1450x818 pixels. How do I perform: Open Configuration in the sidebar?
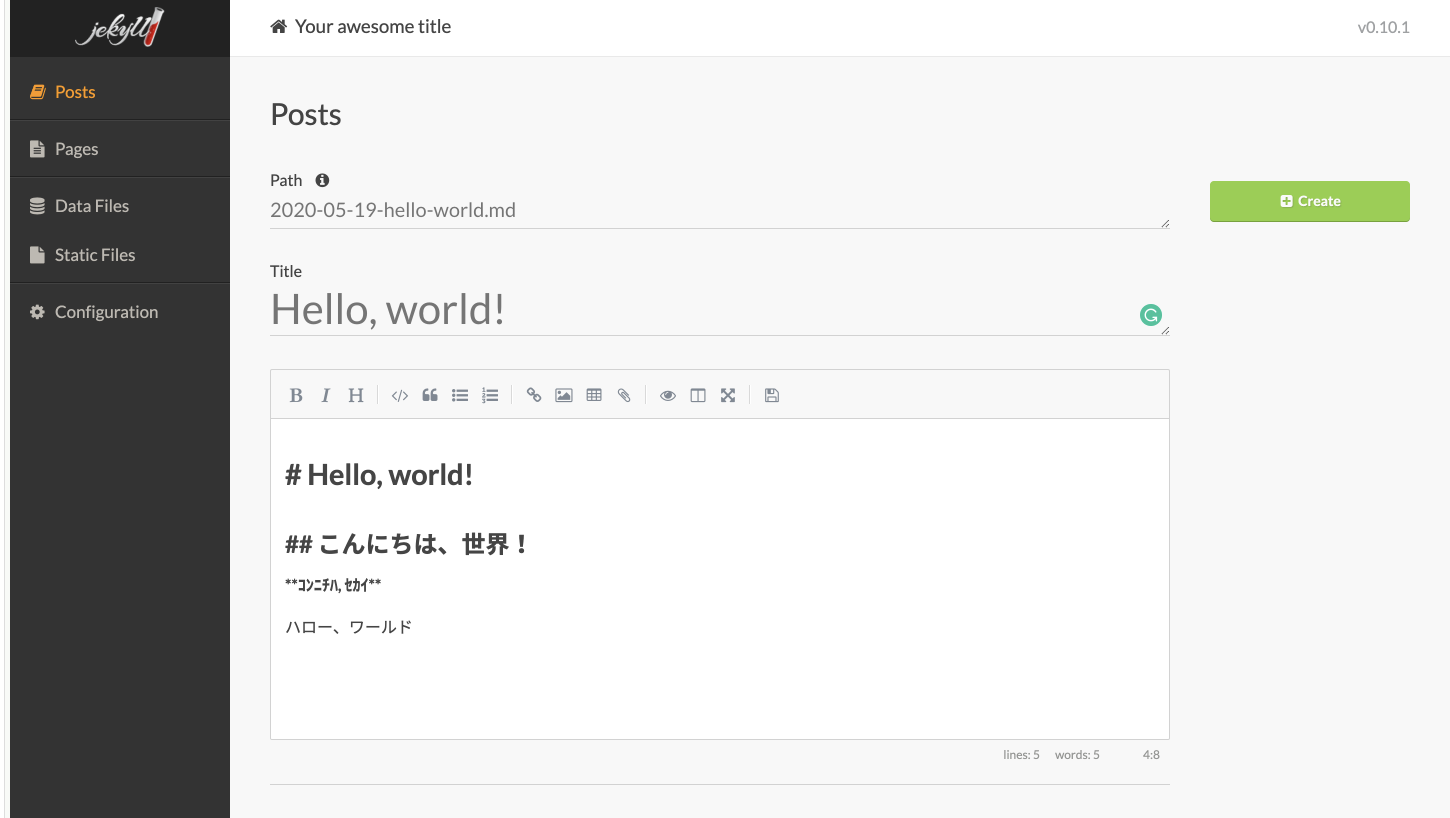pos(120,312)
